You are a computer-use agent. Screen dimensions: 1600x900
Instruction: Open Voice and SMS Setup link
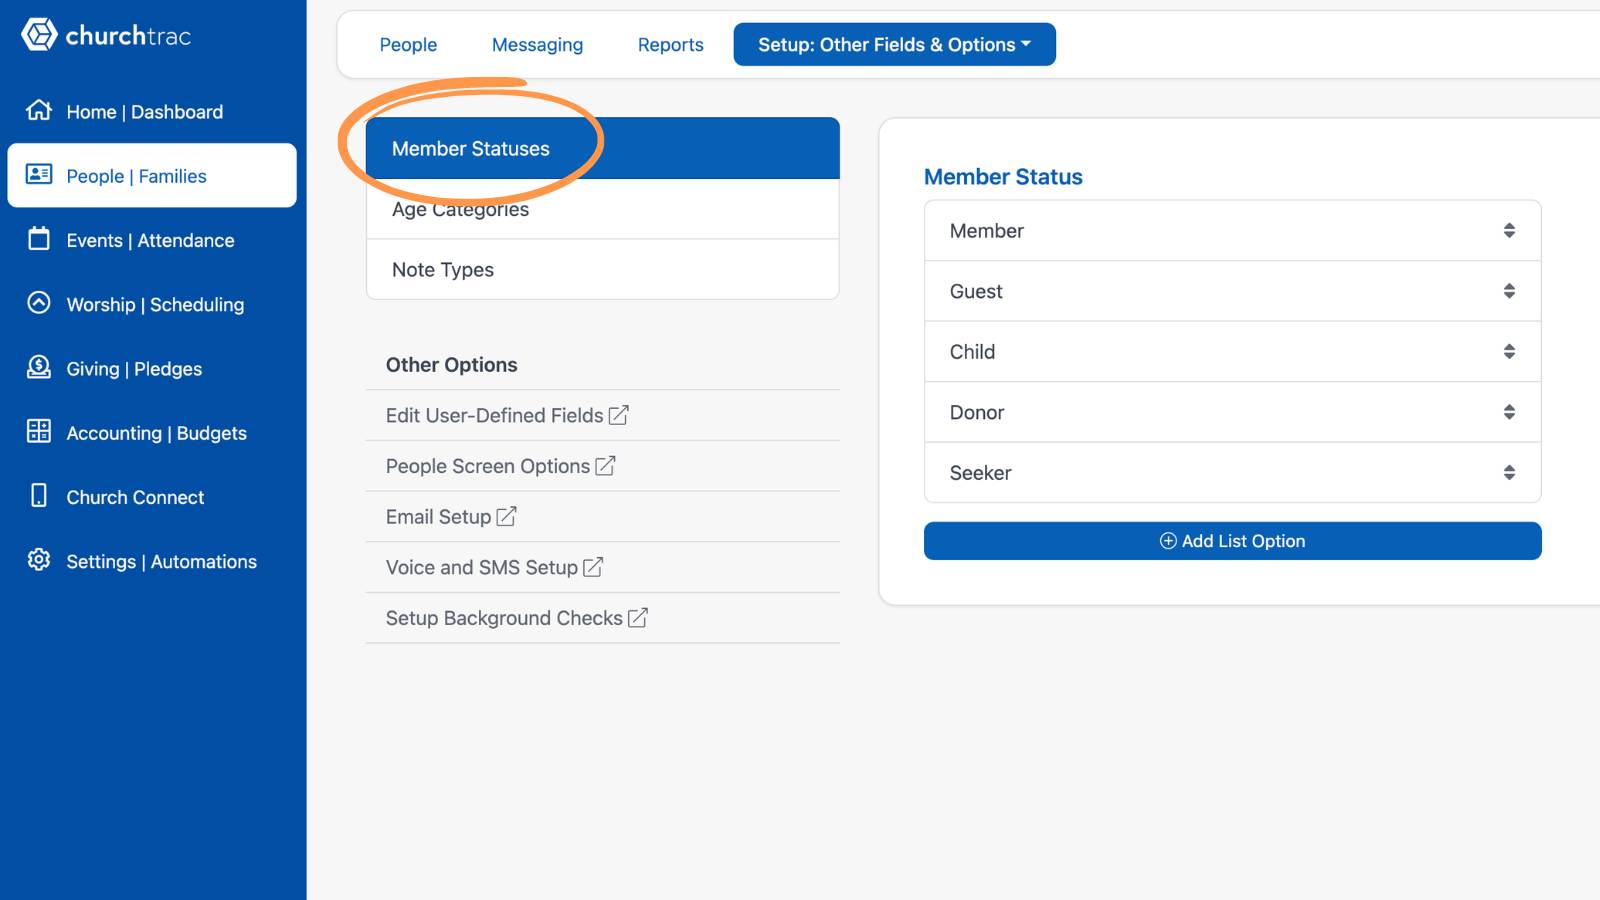coord(494,567)
